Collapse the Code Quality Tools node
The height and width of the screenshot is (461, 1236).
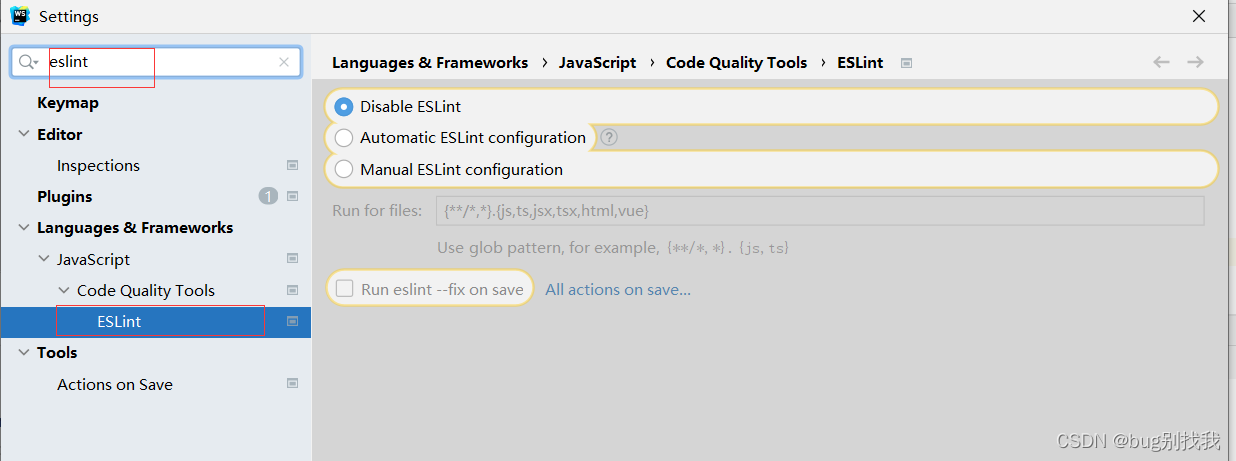[x=64, y=290]
